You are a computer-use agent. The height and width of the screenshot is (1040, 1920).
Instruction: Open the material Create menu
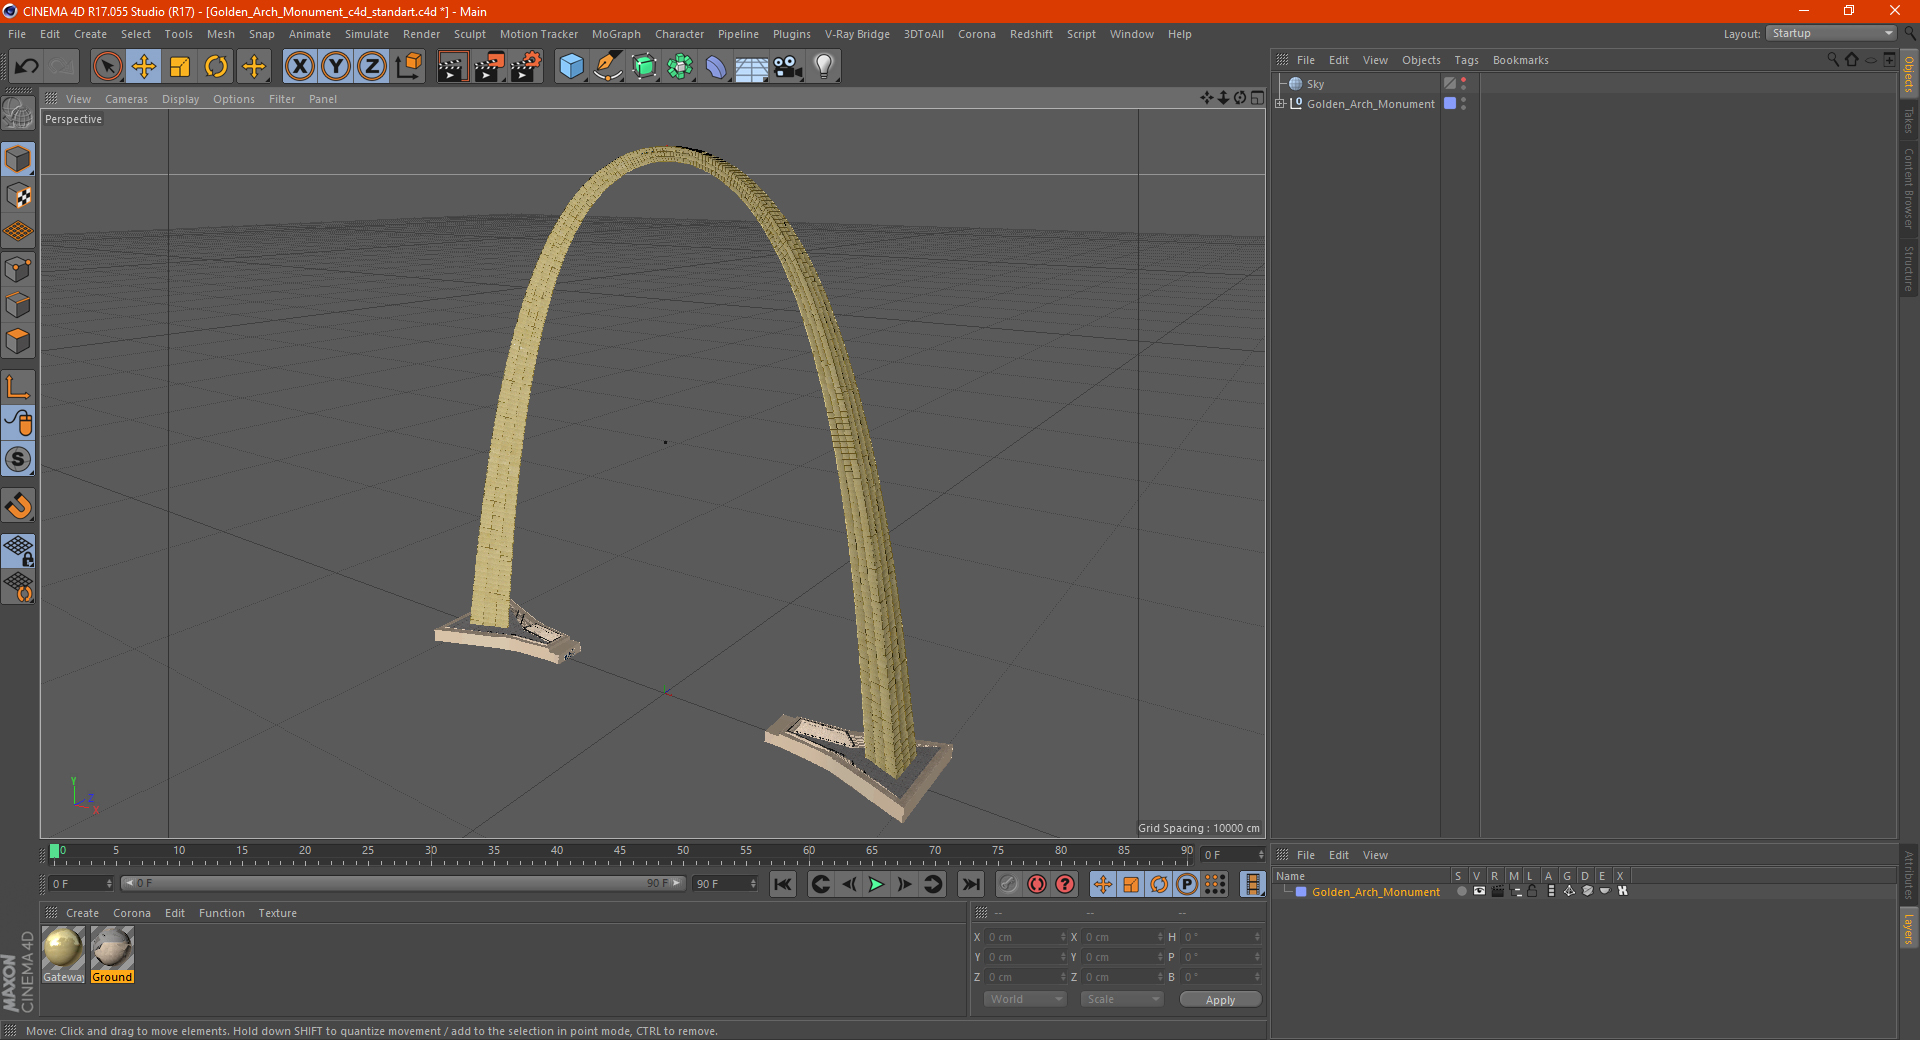click(x=82, y=913)
